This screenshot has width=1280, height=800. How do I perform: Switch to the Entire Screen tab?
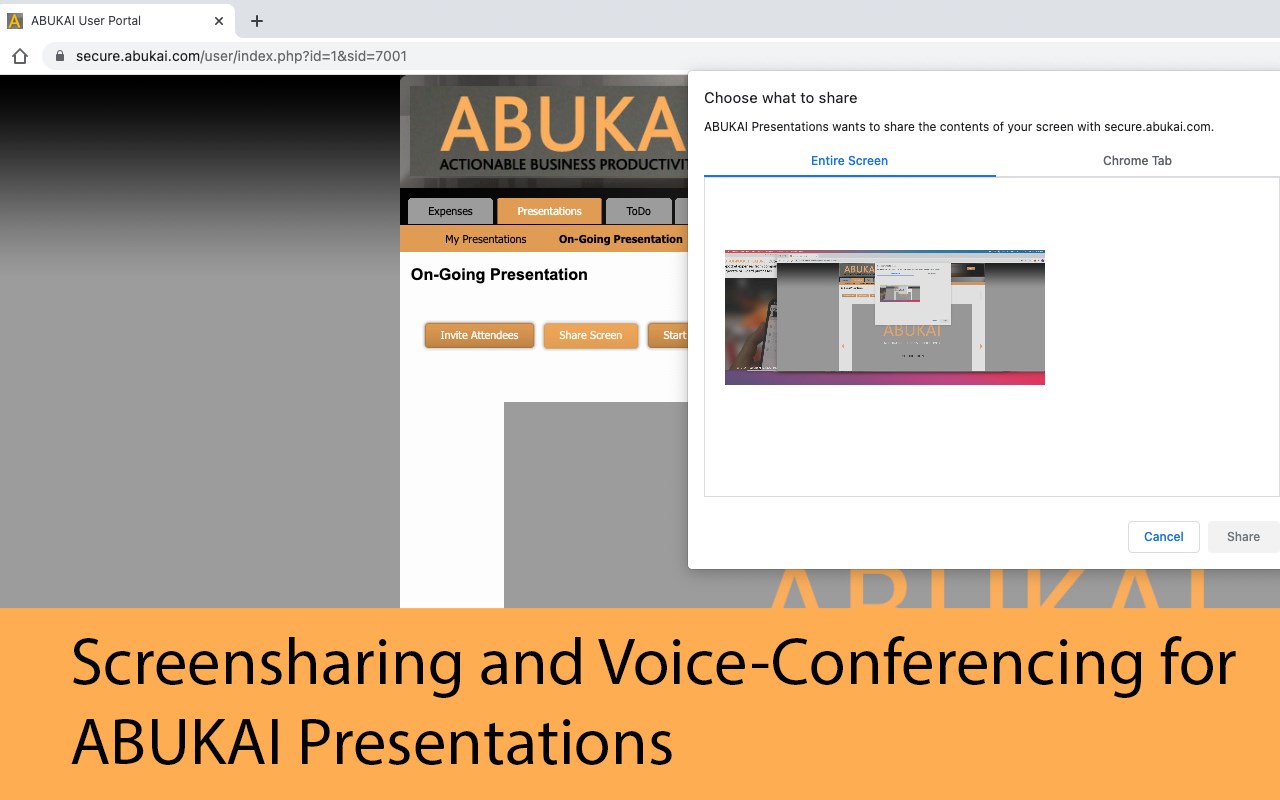(849, 160)
